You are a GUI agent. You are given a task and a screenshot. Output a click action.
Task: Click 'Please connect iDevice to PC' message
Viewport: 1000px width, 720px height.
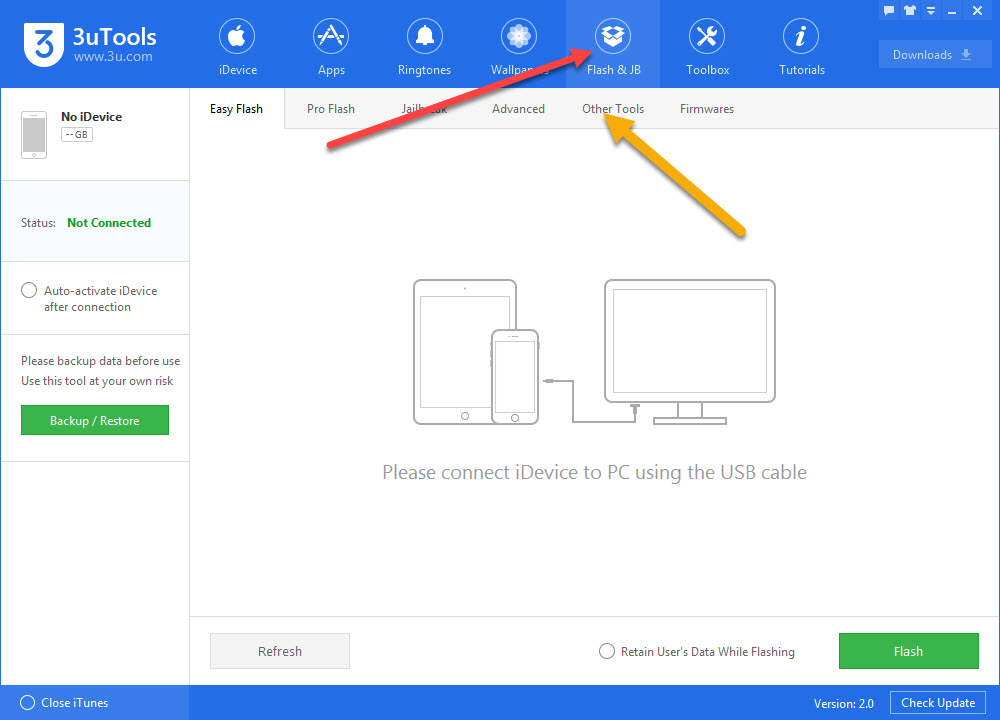pos(594,472)
